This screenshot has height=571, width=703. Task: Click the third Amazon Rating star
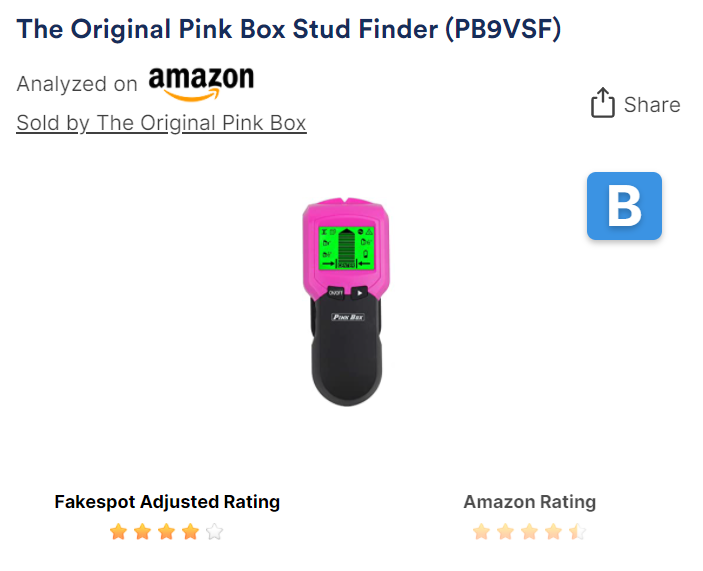coord(529,532)
